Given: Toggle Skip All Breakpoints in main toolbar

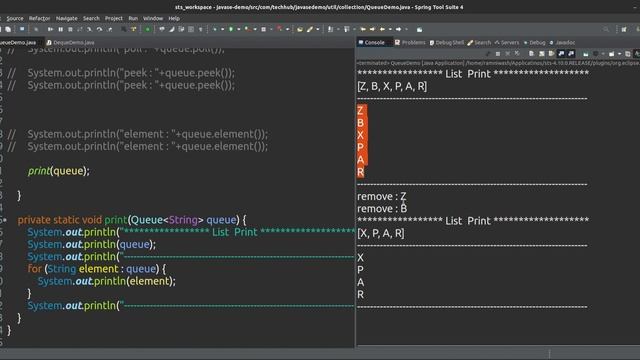Looking at the screenshot, I should (x=36, y=29).
